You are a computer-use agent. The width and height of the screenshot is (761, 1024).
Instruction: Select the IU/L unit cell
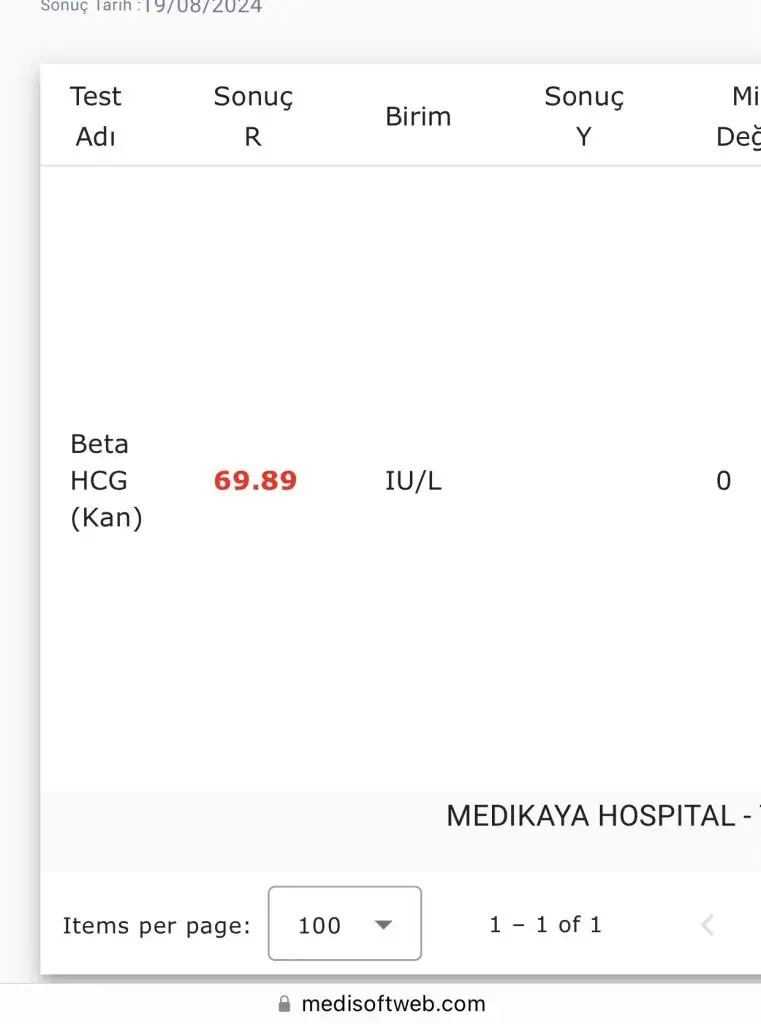pos(413,481)
